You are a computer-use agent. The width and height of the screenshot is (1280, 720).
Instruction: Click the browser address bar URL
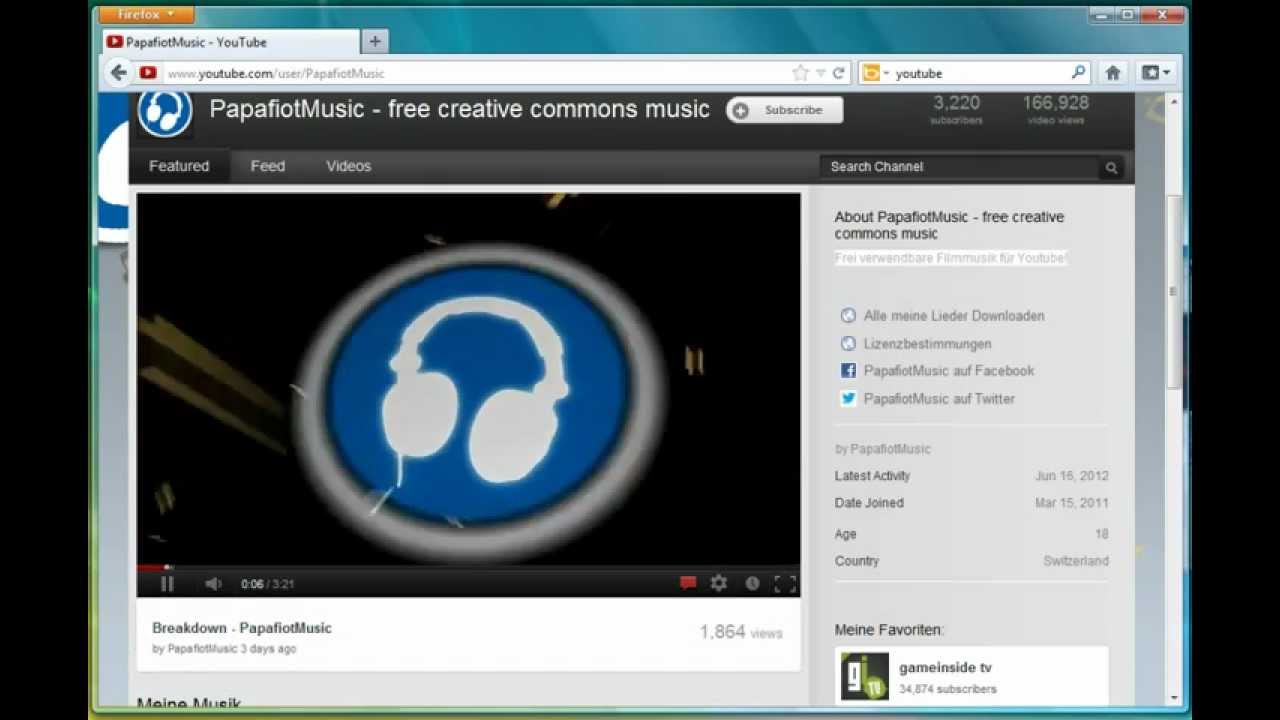[x=275, y=74]
